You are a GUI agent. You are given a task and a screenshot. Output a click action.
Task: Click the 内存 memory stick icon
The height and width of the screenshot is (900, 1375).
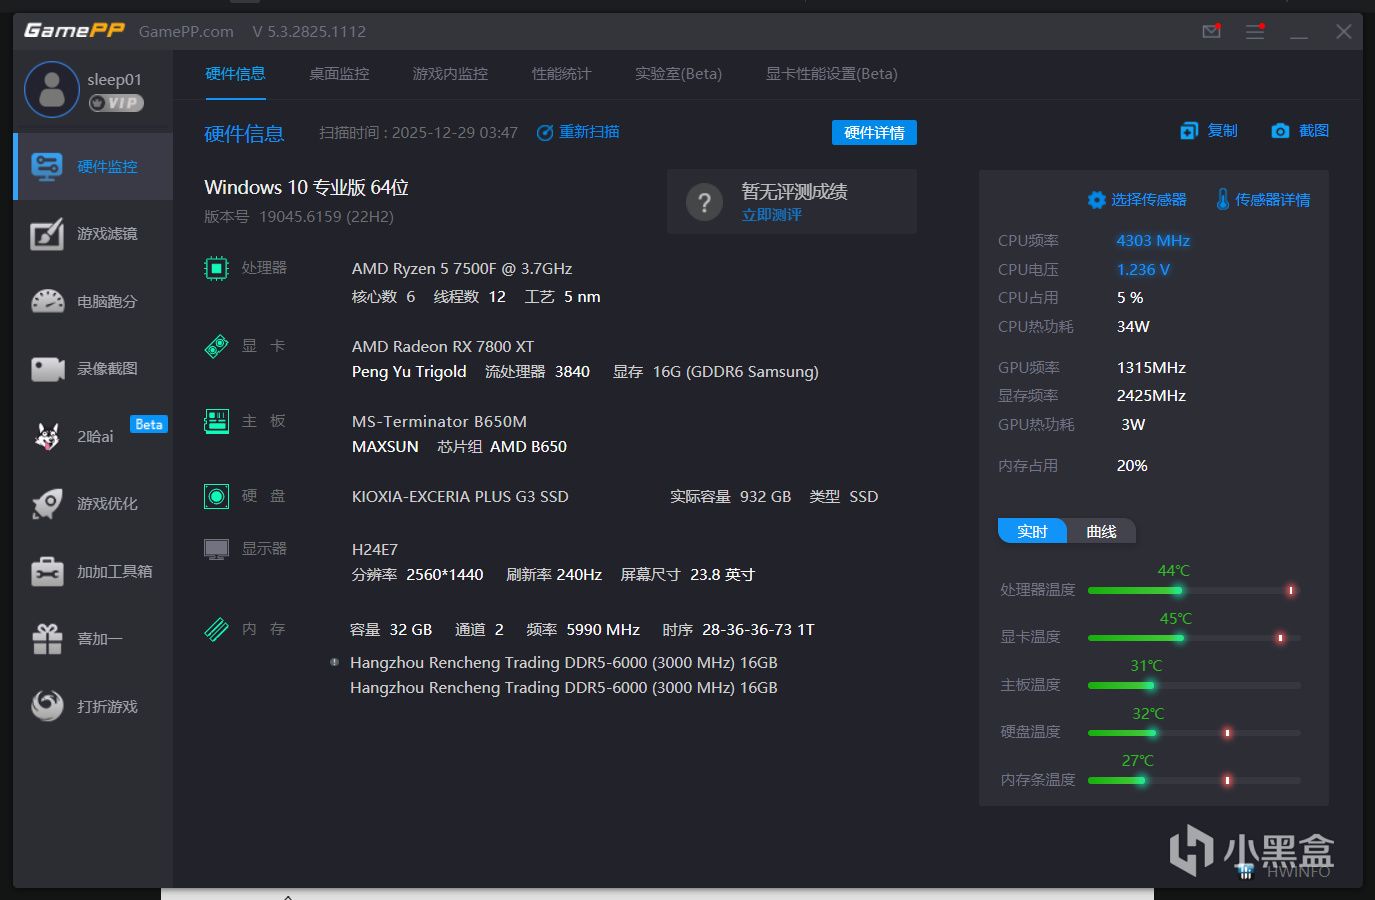[216, 629]
